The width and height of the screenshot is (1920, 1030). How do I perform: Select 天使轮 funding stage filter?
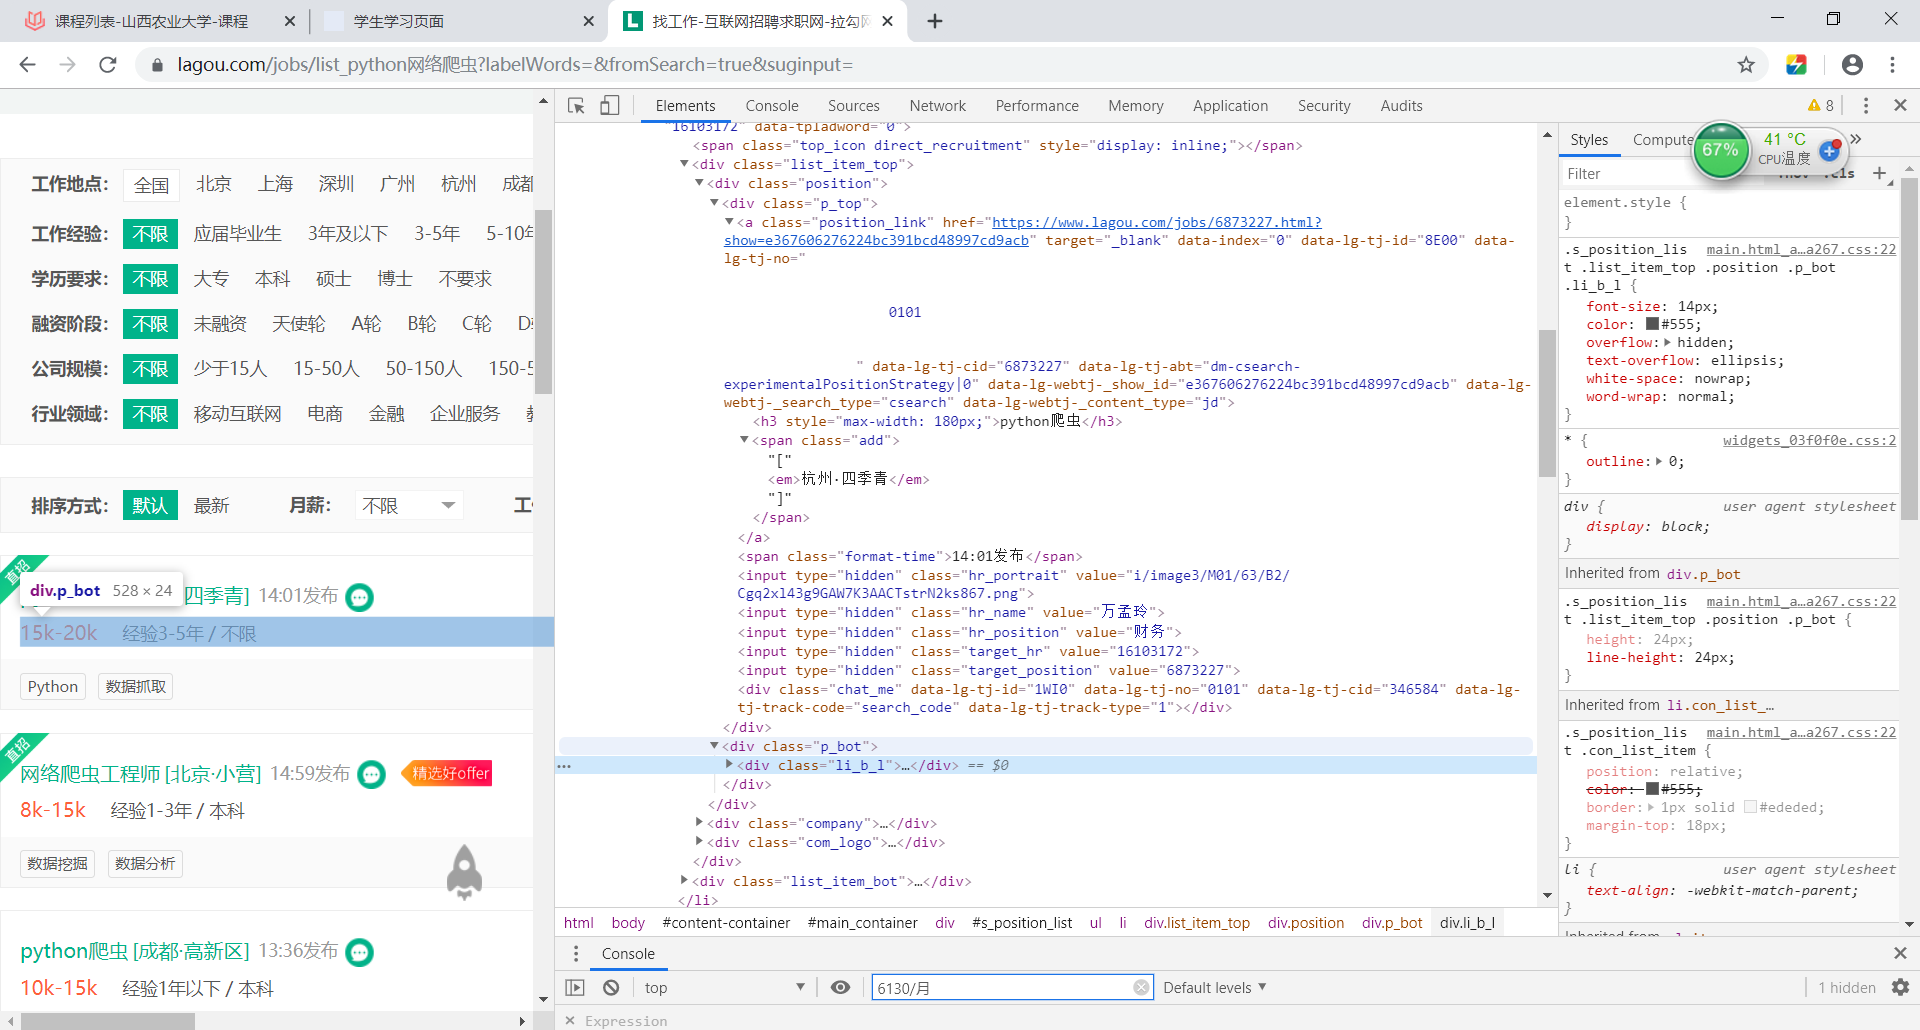(x=298, y=324)
